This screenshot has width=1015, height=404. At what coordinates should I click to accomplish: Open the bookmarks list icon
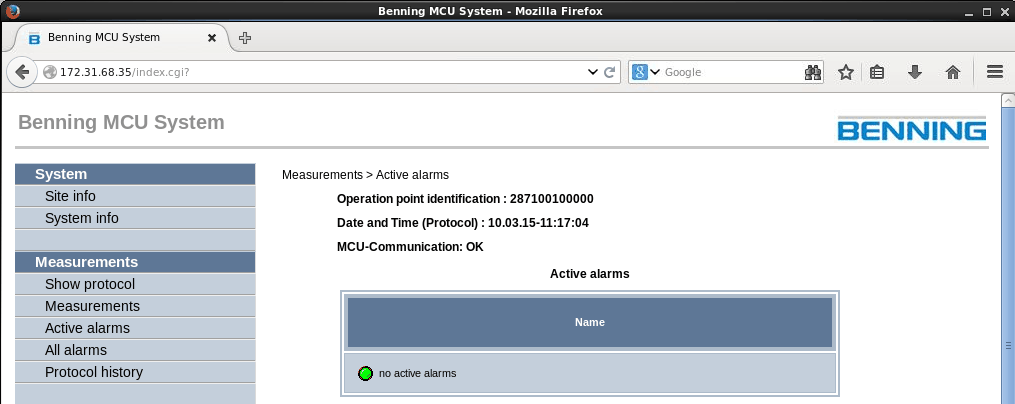tap(877, 72)
